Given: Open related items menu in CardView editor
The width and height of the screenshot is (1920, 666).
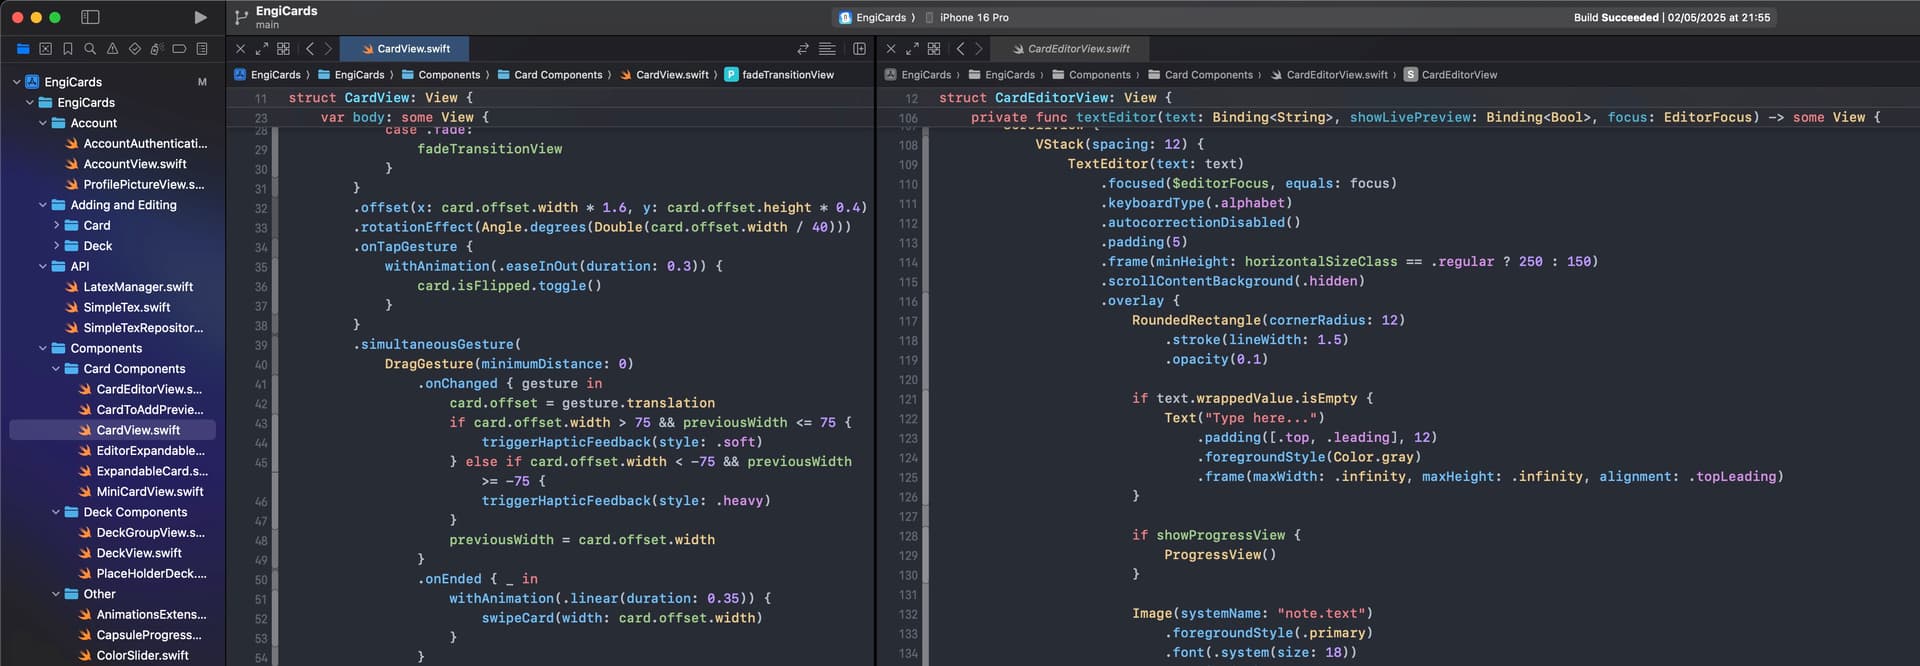Looking at the screenshot, I should pyautogui.click(x=284, y=49).
